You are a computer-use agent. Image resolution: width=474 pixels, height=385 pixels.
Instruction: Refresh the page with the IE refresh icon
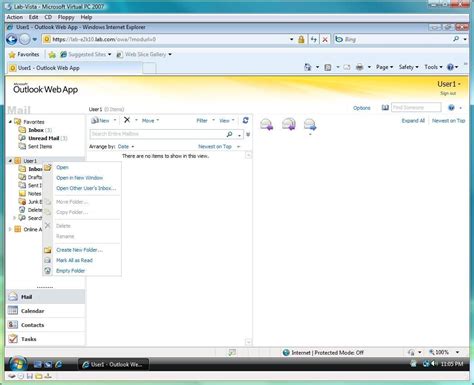click(x=314, y=40)
